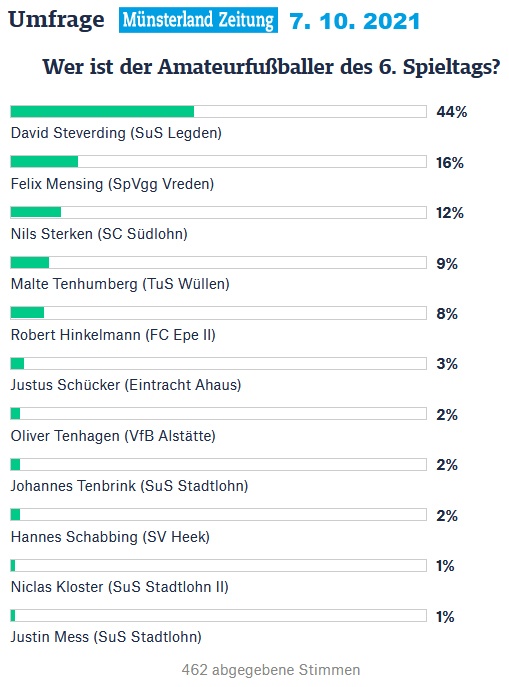Screen dimensions: 509x687
Task: Click David Steverding's 44% result bar
Action: (219, 111)
